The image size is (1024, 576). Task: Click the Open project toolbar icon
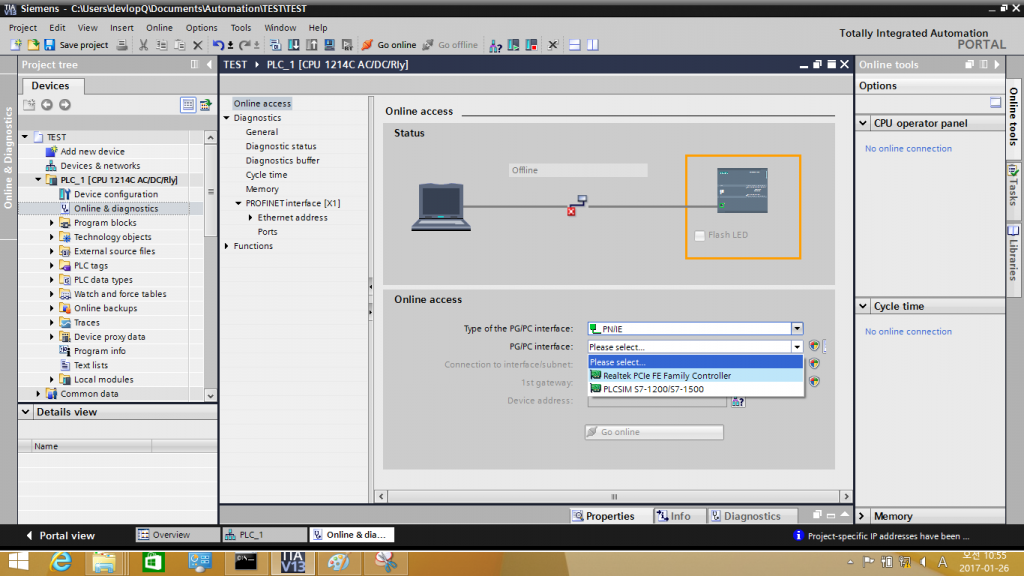coord(33,45)
